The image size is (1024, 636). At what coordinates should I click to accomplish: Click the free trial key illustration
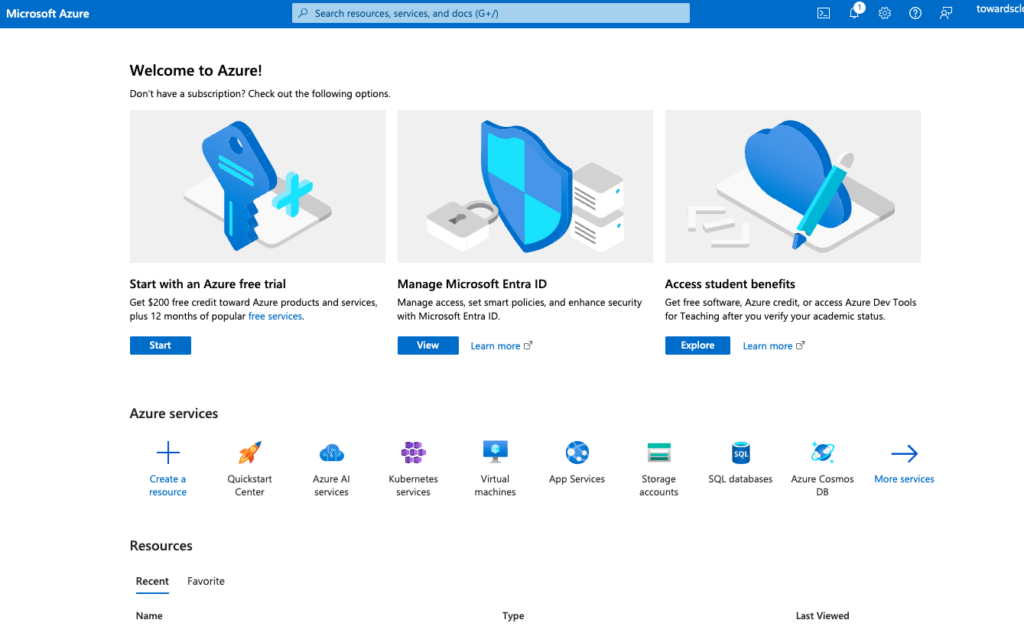tap(257, 186)
